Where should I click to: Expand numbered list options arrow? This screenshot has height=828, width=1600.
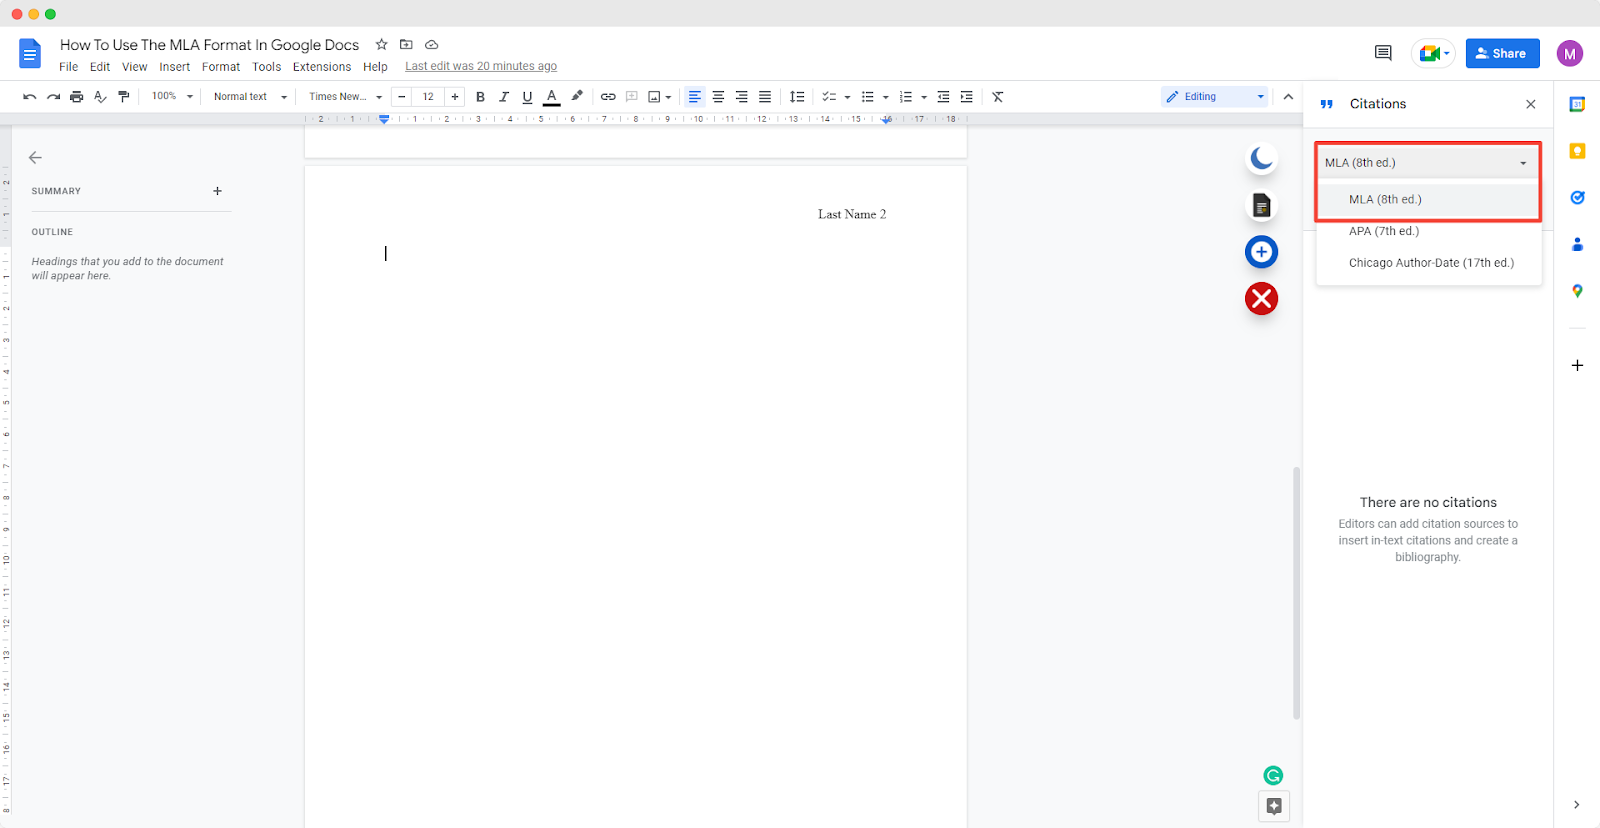pos(924,97)
